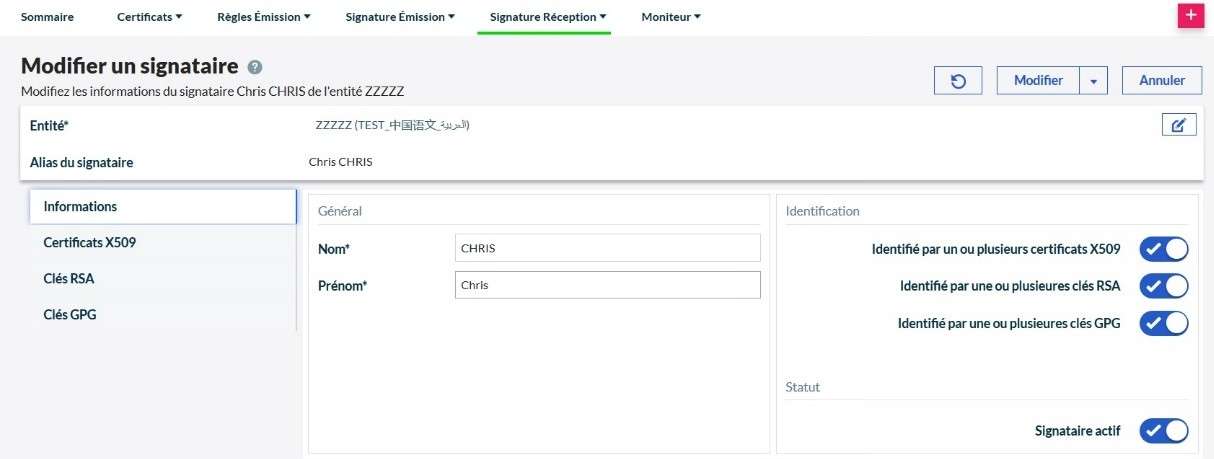Viewport: 1214px width, 459px height.
Task: Open the Moniteur menu
Action: click(671, 17)
